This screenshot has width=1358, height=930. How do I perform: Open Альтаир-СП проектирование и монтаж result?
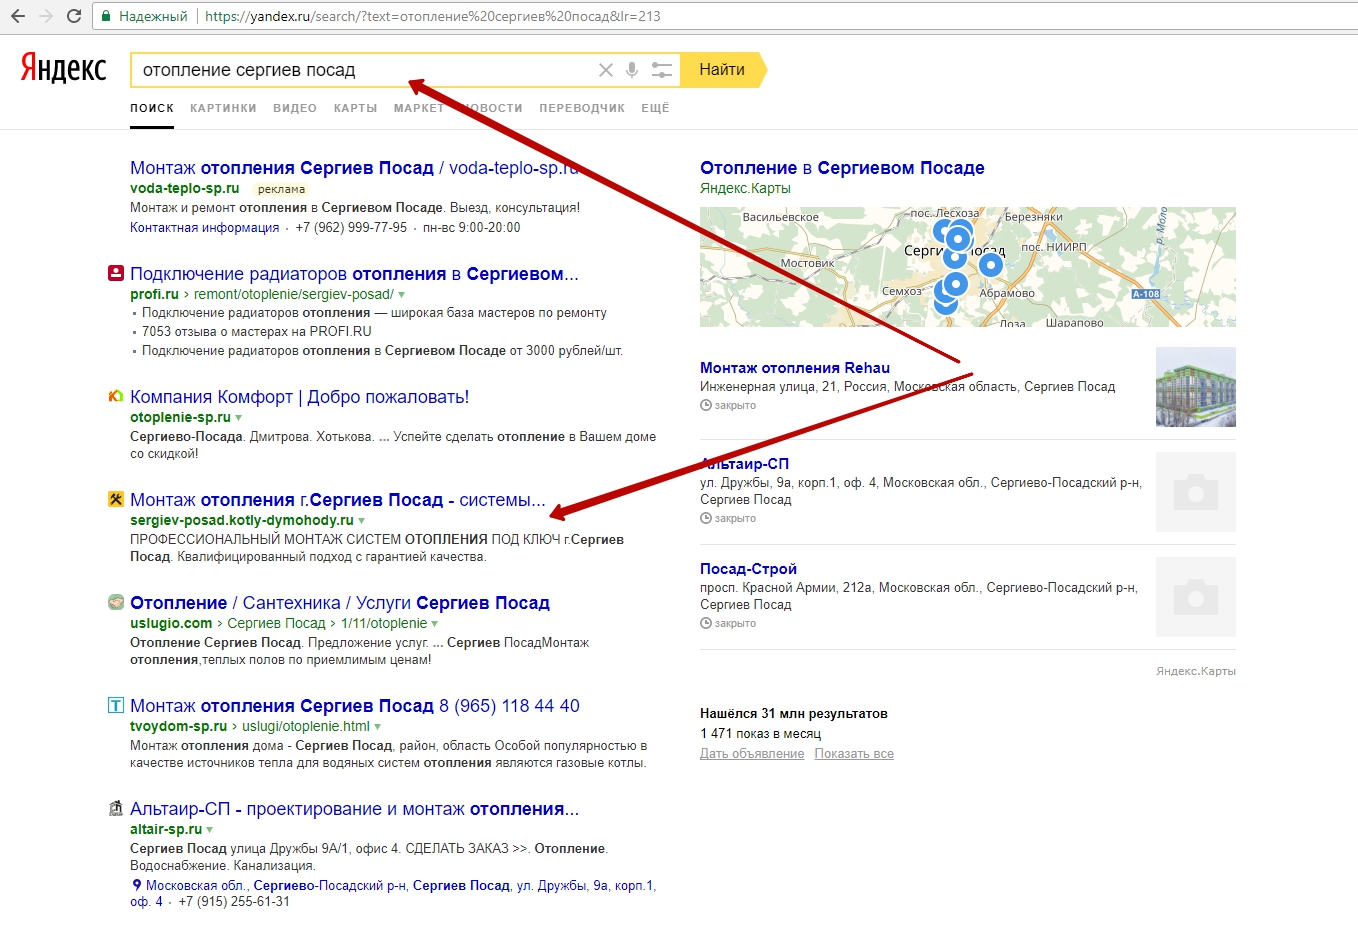click(x=354, y=809)
